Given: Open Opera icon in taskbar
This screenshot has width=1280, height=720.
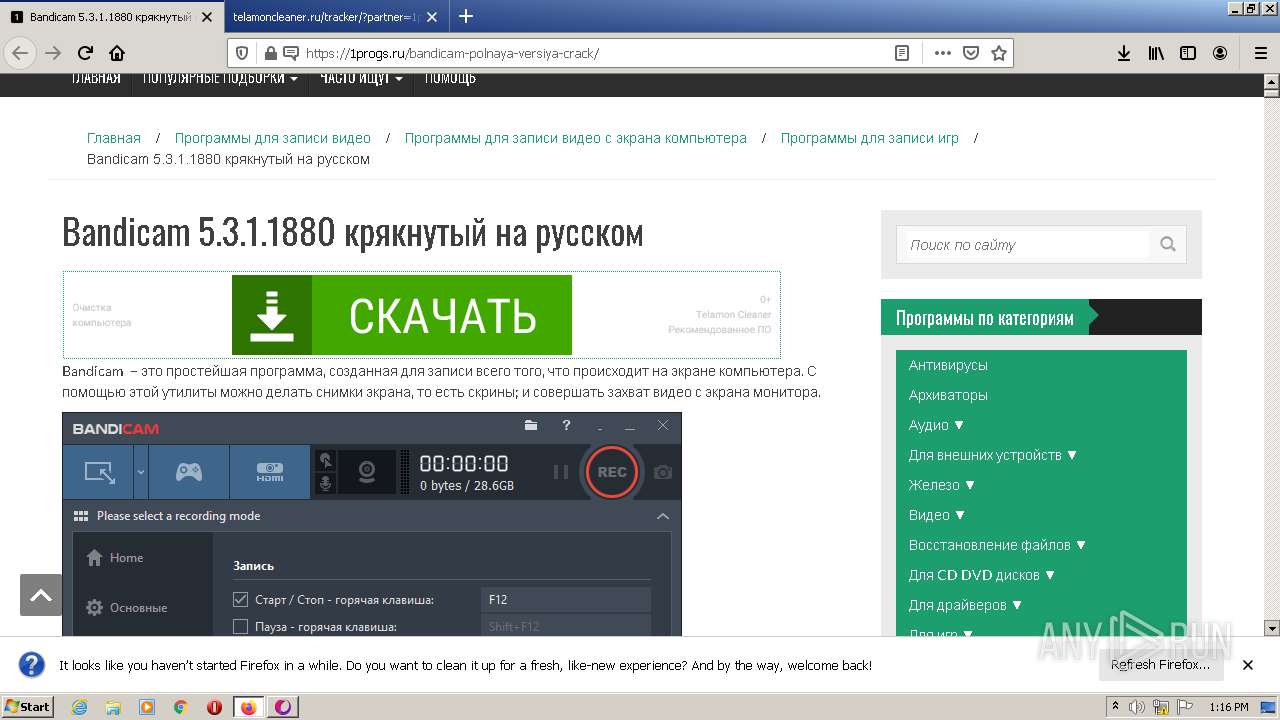Looking at the screenshot, I should 214,707.
